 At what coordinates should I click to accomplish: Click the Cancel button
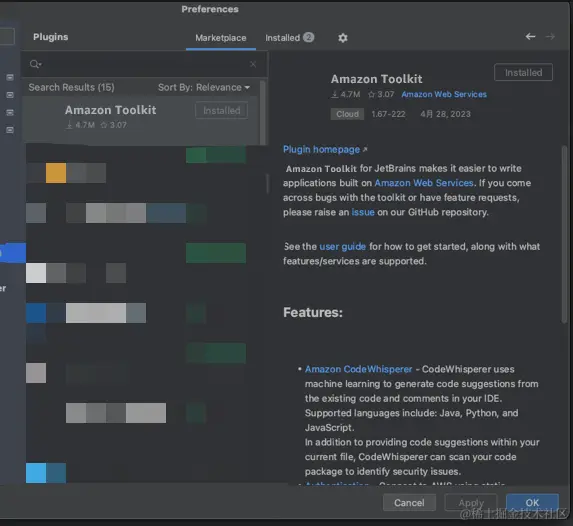click(x=409, y=503)
